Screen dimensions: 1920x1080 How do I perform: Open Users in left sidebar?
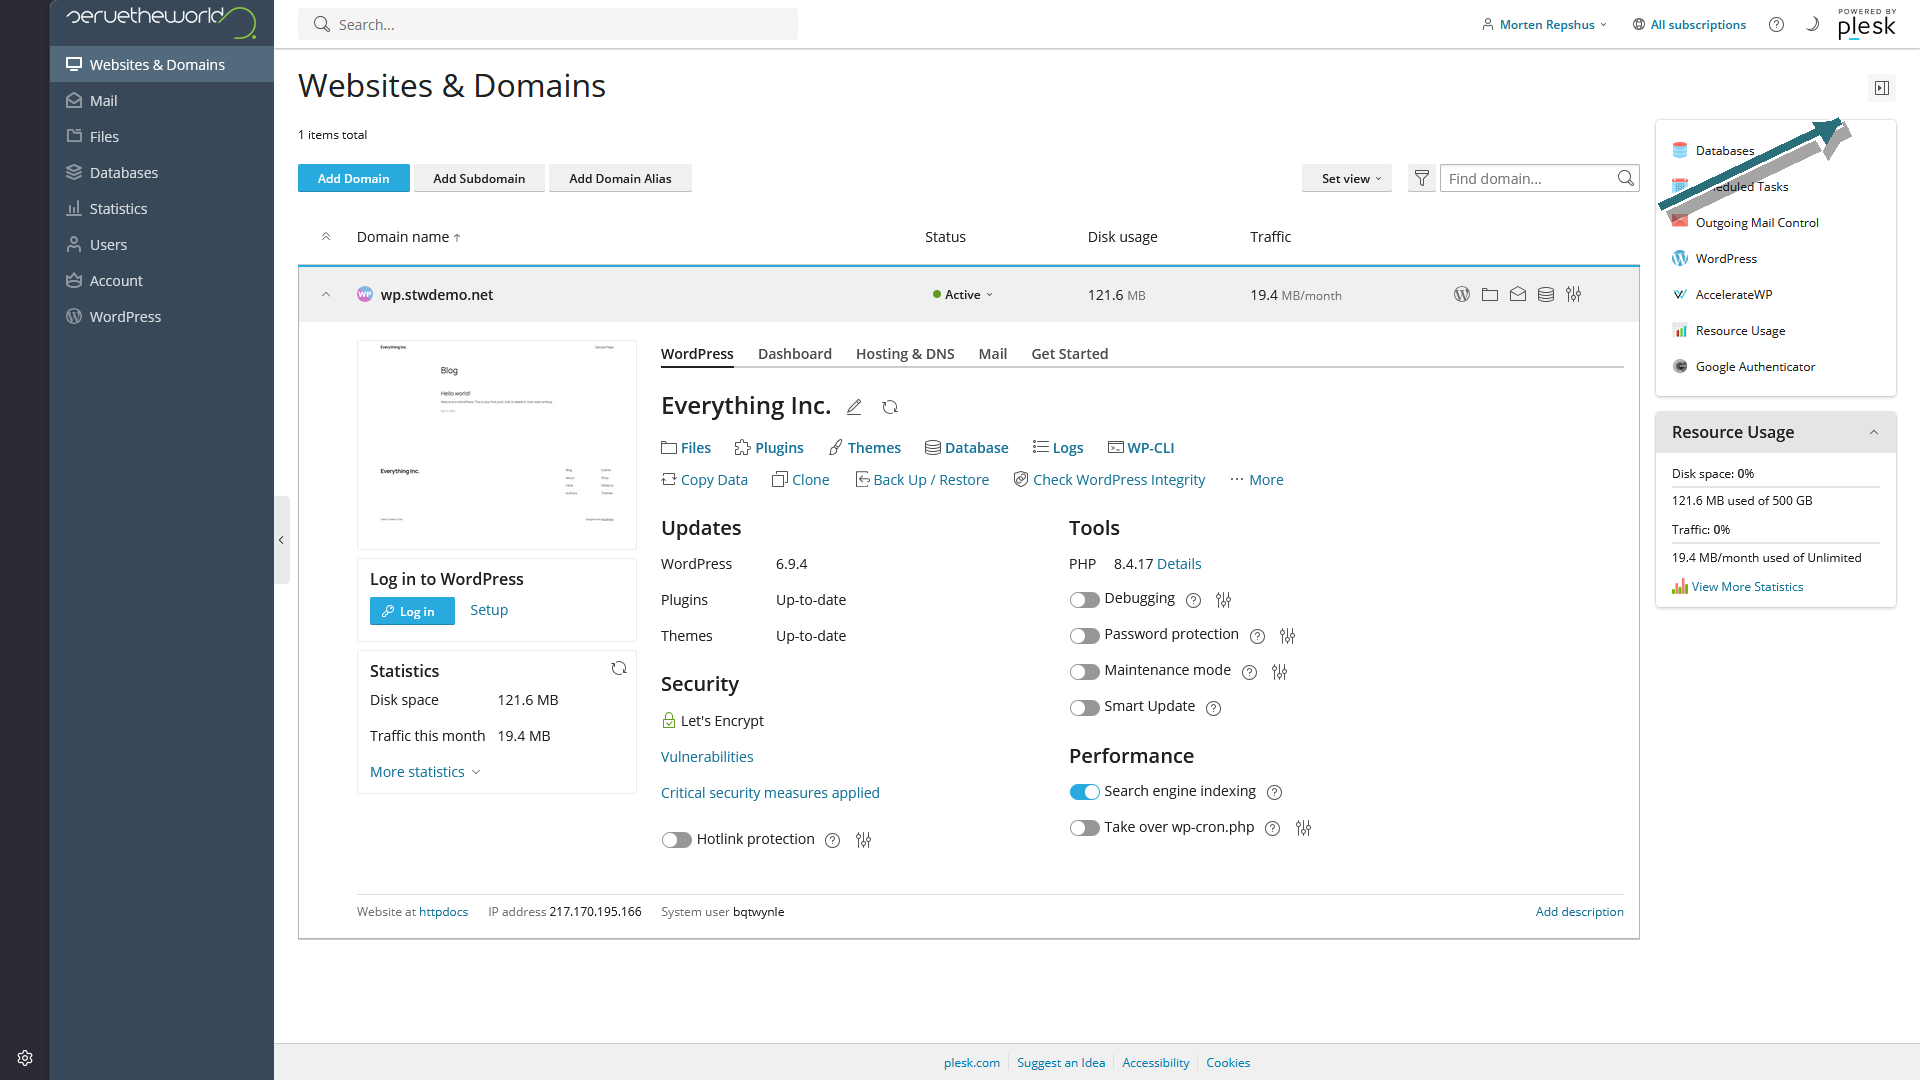[x=162, y=245]
